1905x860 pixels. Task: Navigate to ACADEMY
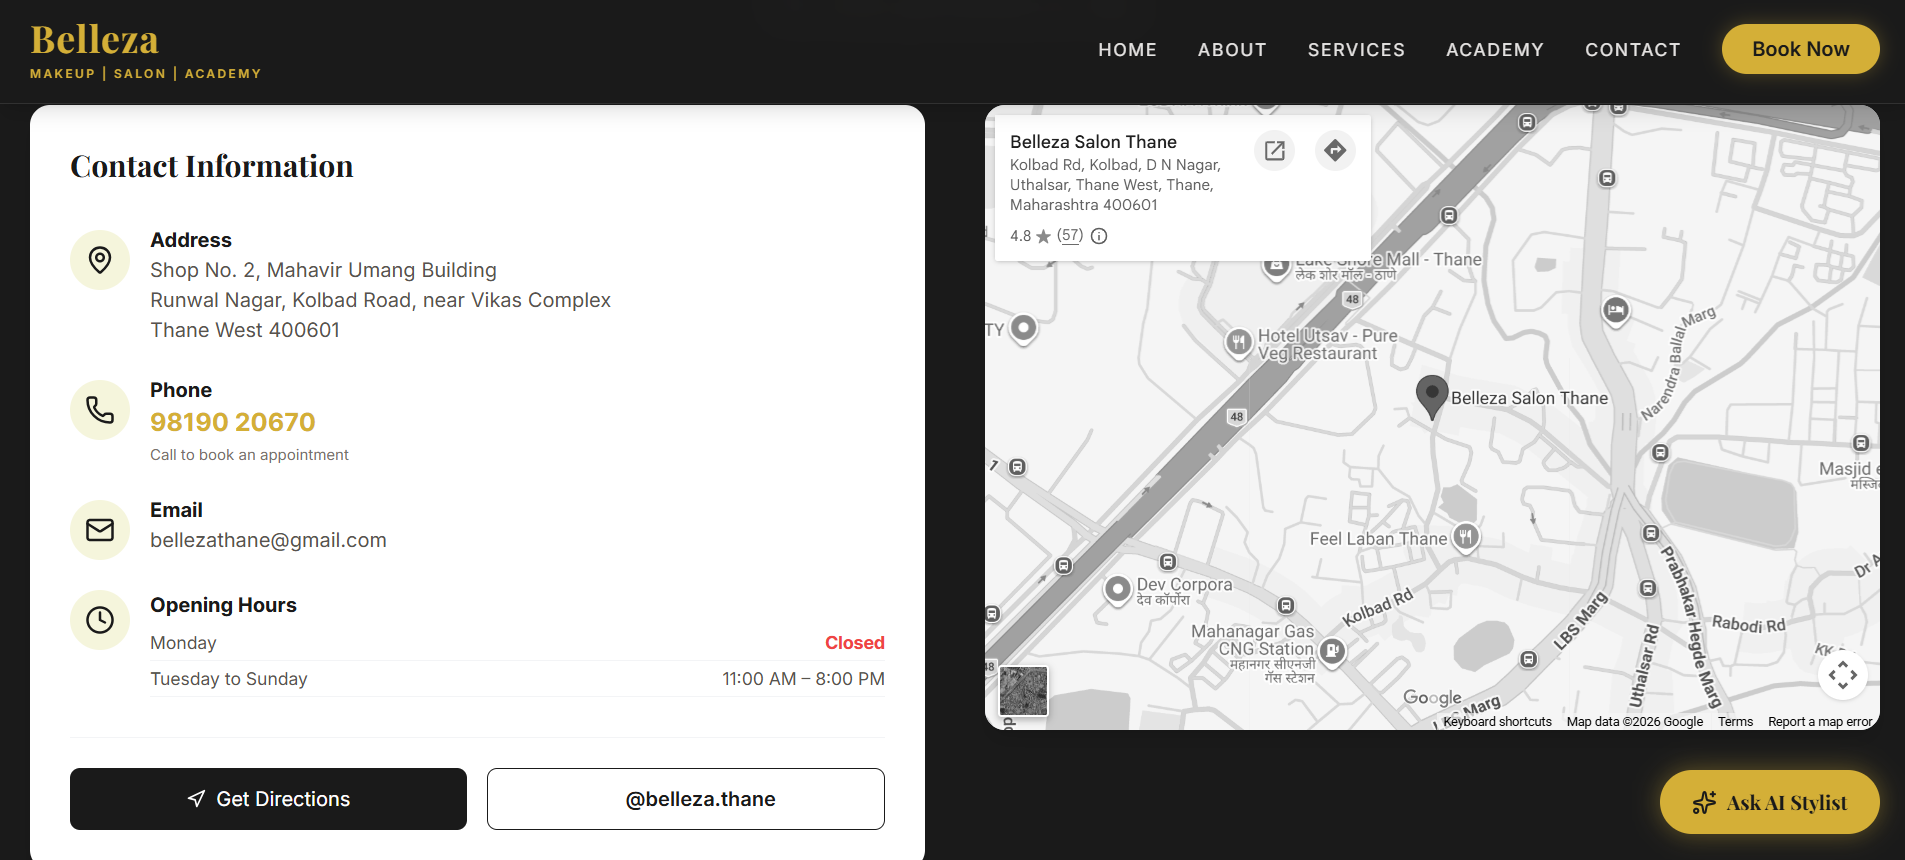(x=1495, y=50)
